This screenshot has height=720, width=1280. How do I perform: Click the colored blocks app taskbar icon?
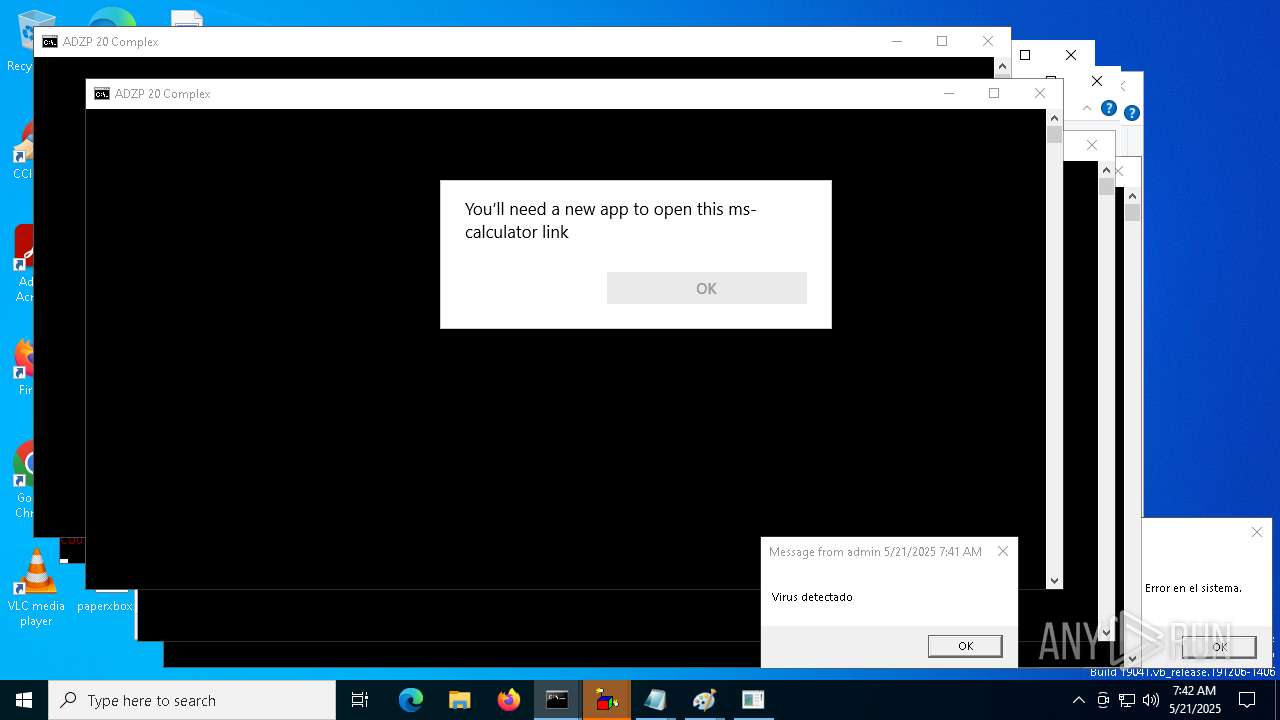[x=607, y=700]
